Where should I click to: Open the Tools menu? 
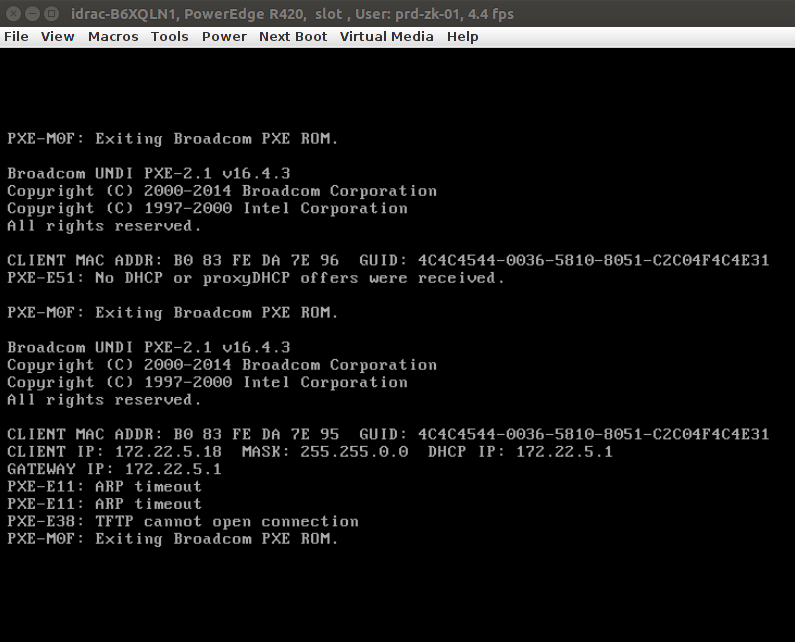169,37
